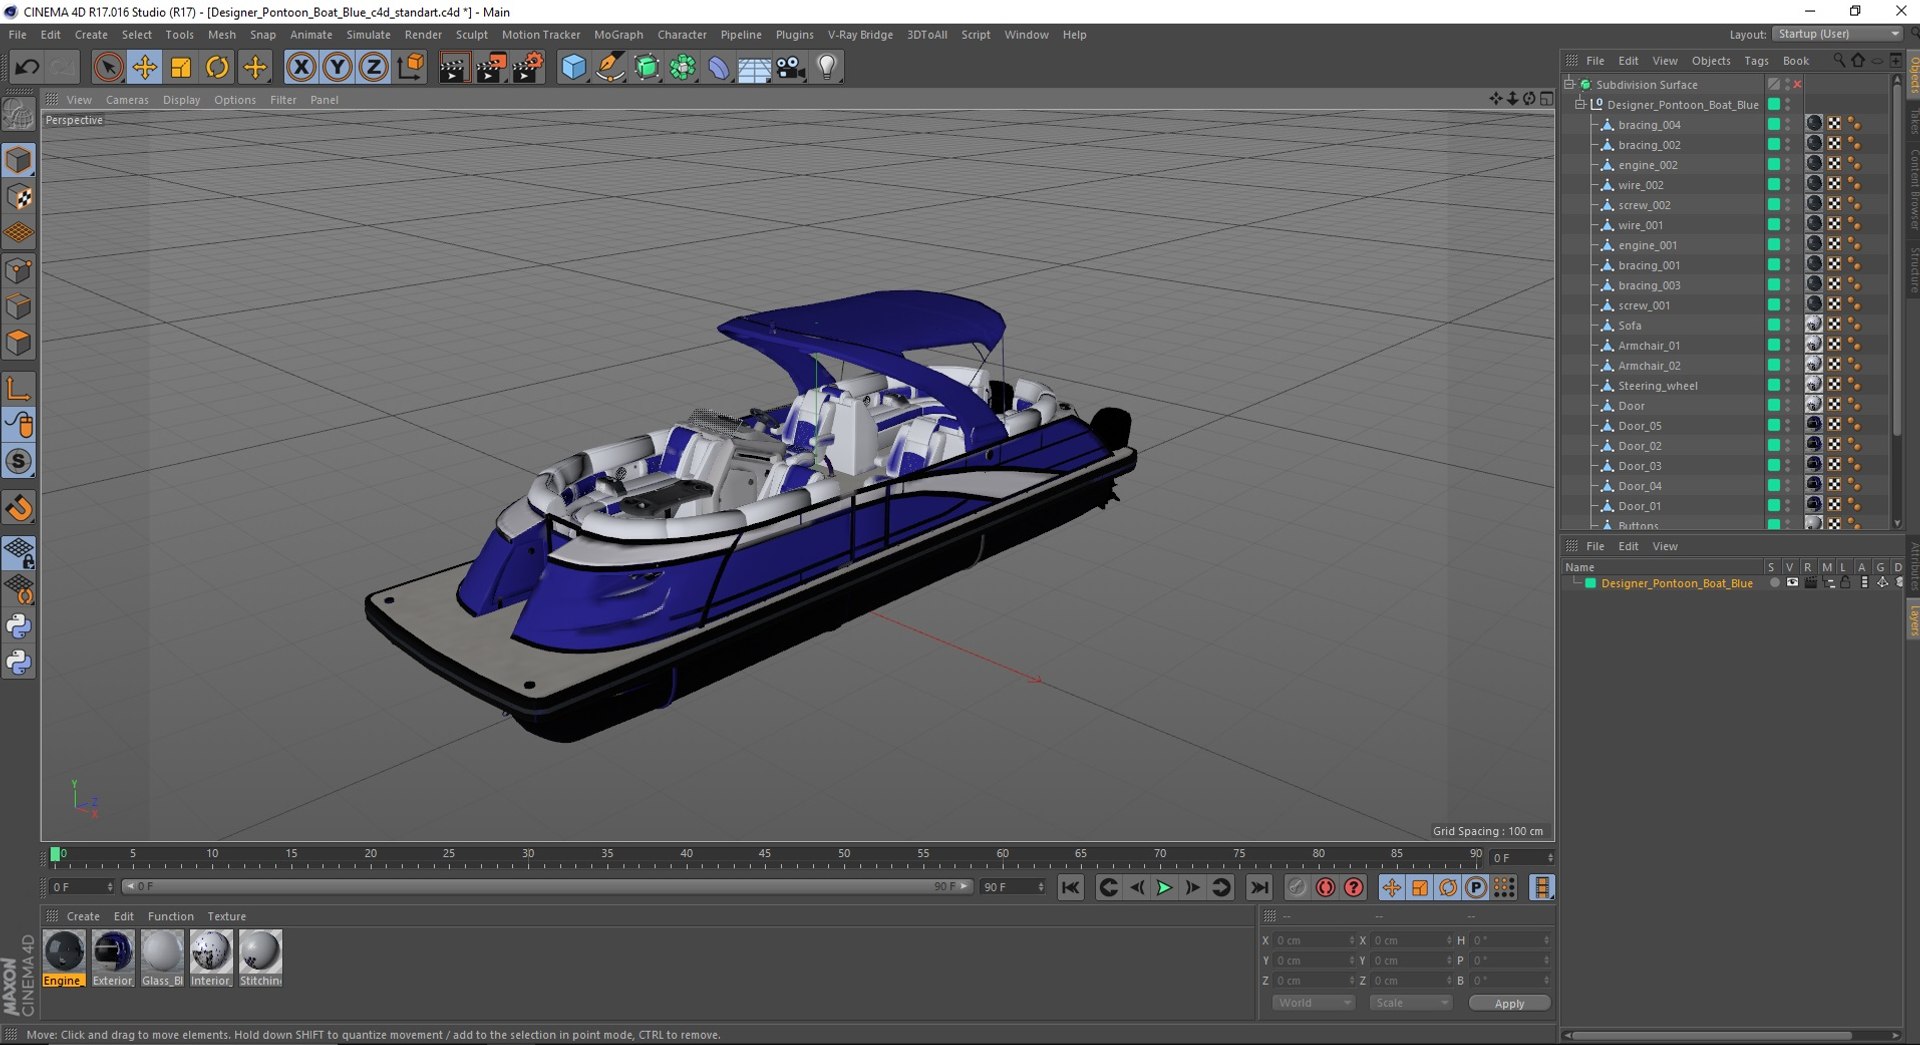Image resolution: width=1920 pixels, height=1045 pixels.
Task: Open material manager Texture menu
Action: pyautogui.click(x=226, y=916)
